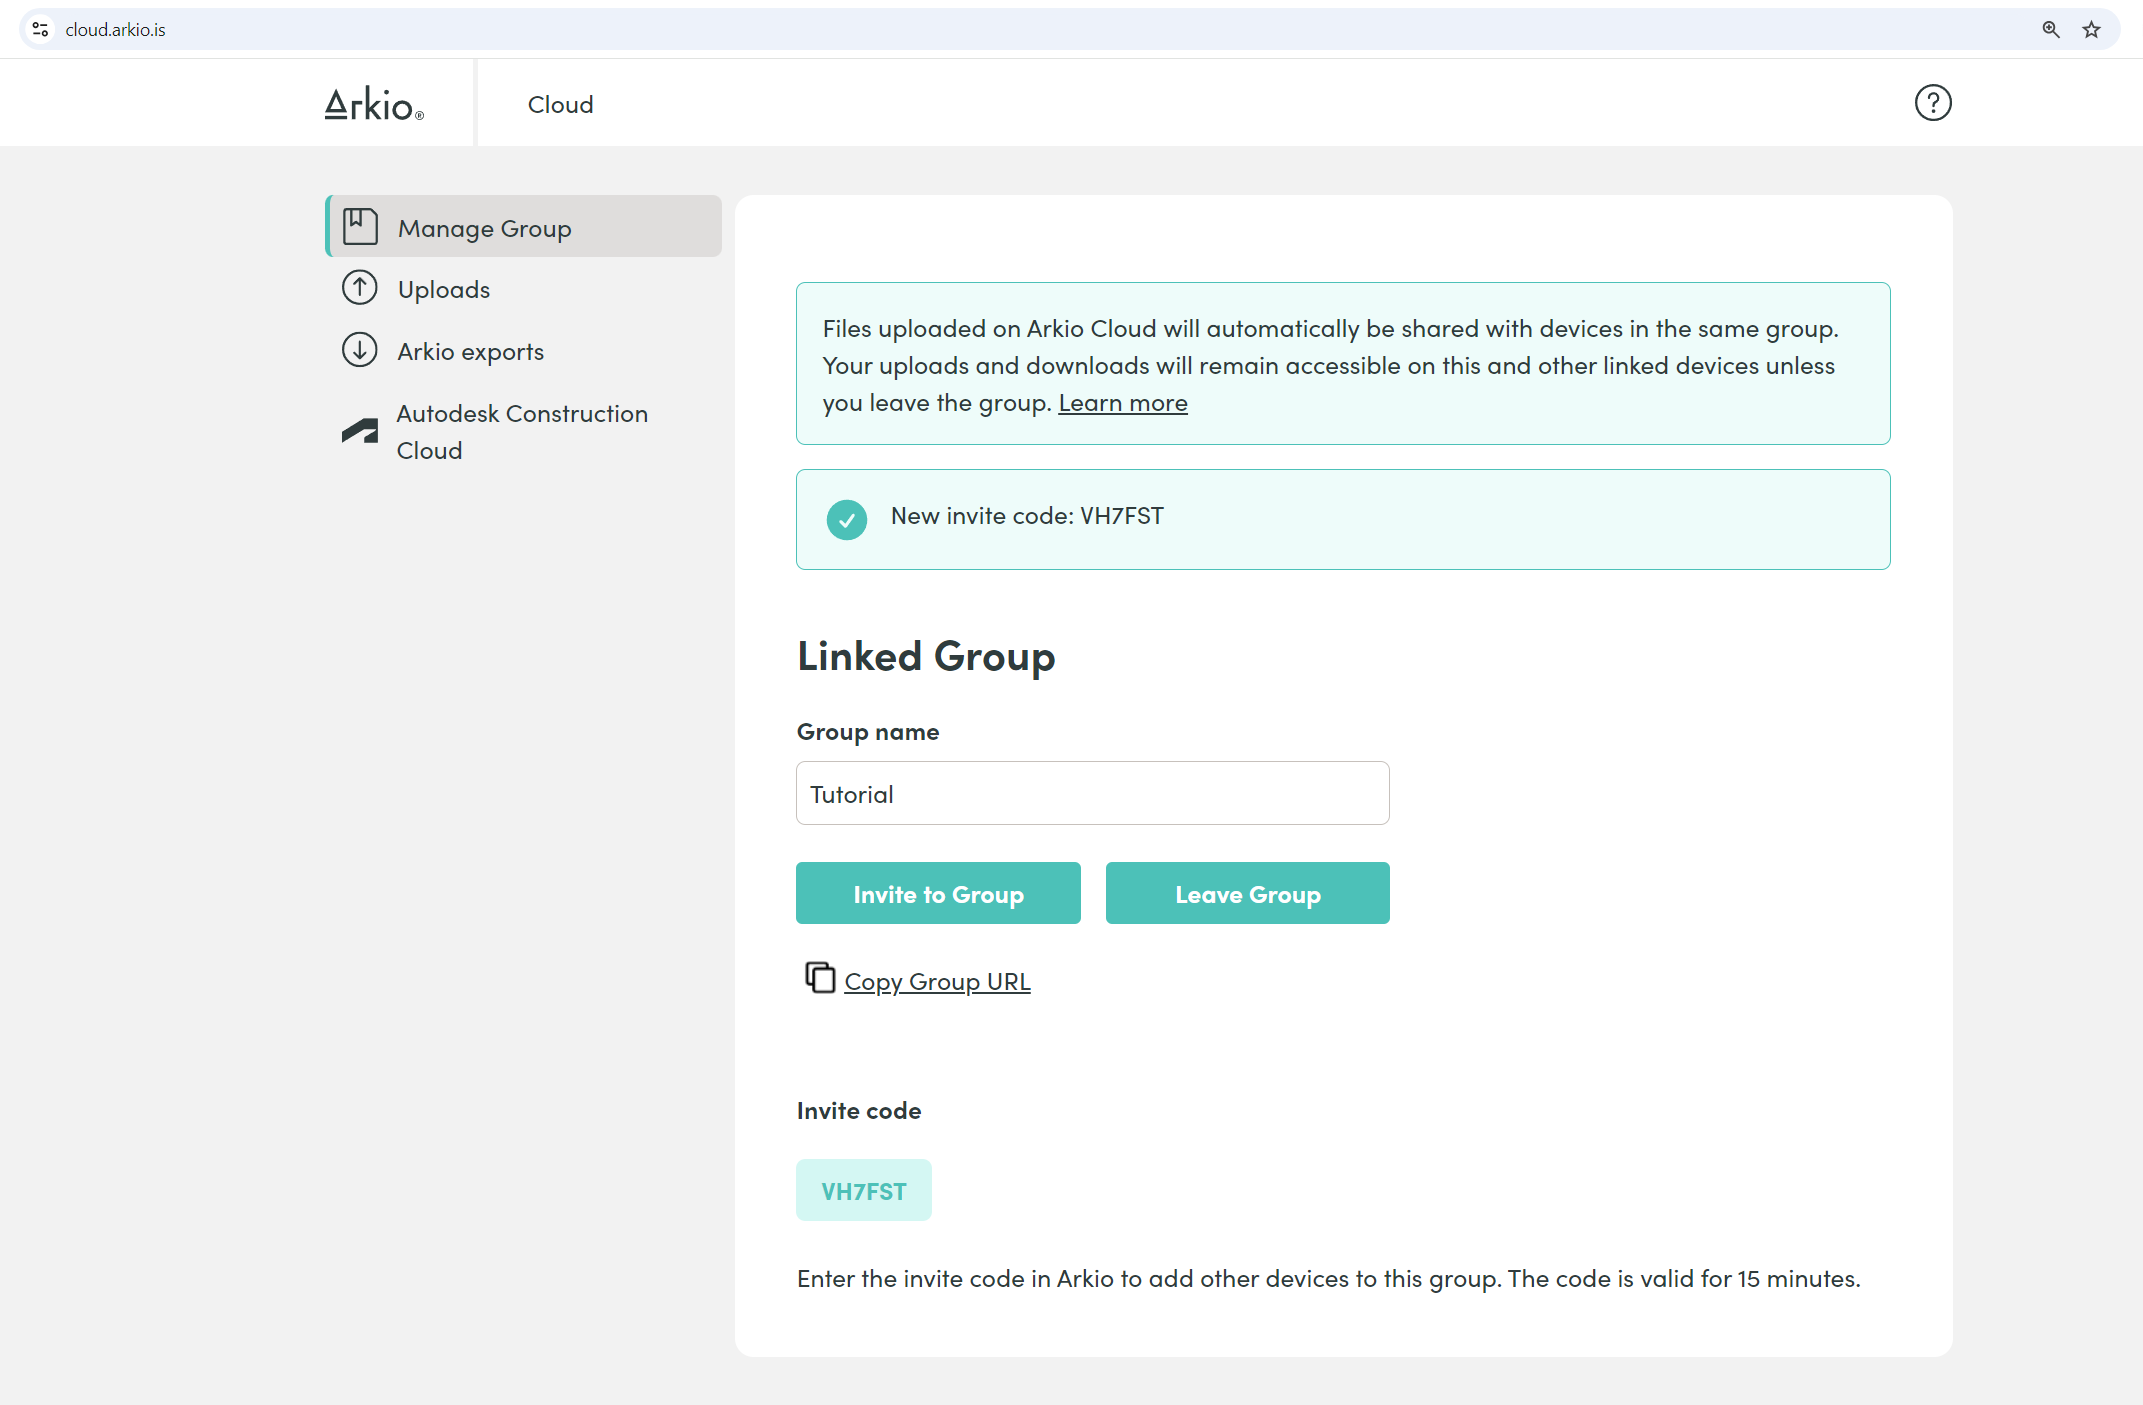Click the Arkio exports download icon
This screenshot has height=1405, width=2143.
tap(360, 350)
